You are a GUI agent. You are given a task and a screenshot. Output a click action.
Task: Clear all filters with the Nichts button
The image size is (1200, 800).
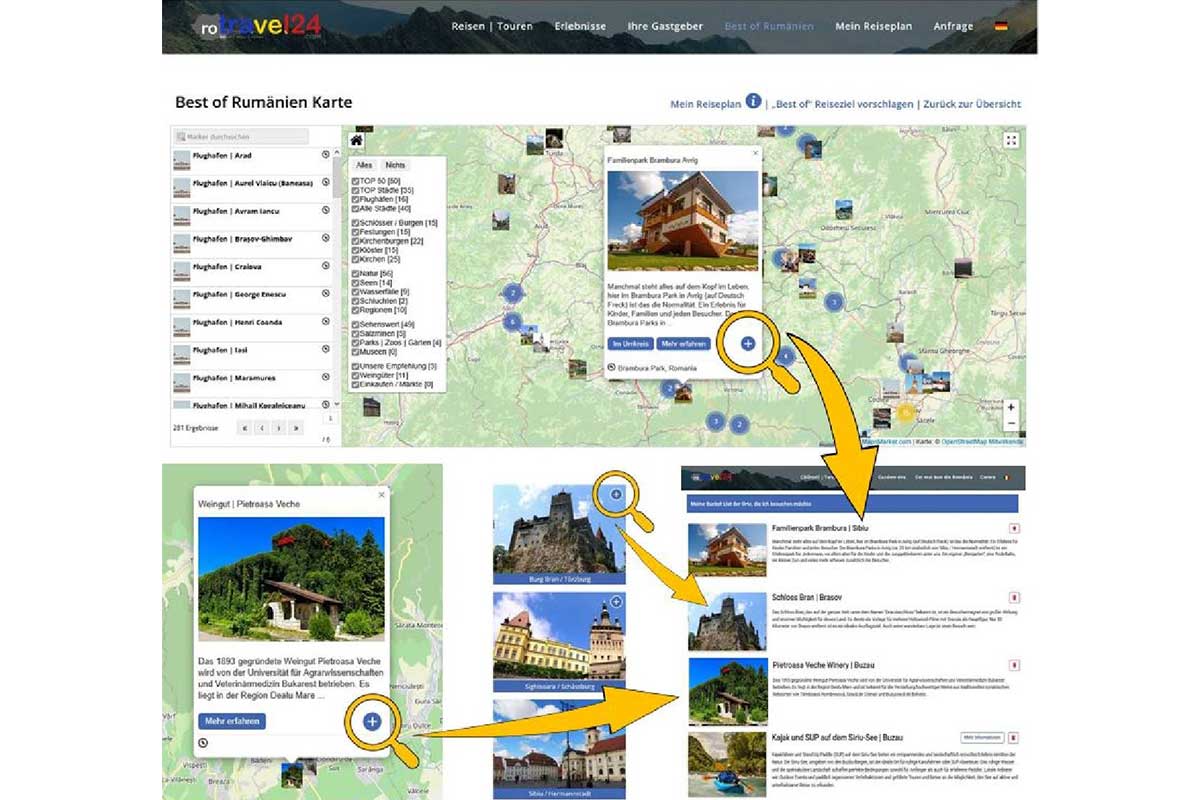coord(396,164)
